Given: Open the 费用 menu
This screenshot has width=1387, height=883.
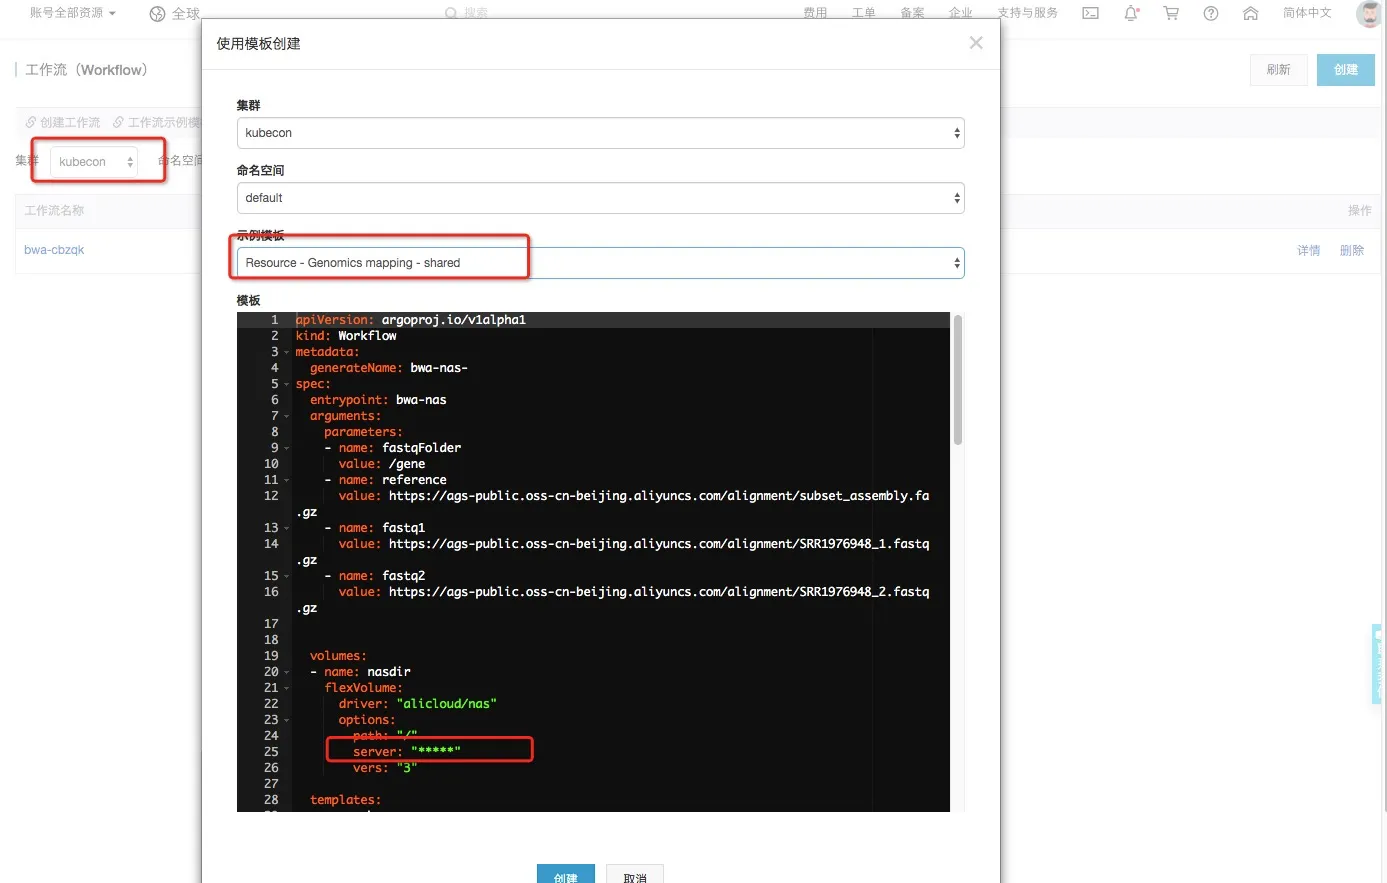Looking at the screenshot, I should pos(815,13).
